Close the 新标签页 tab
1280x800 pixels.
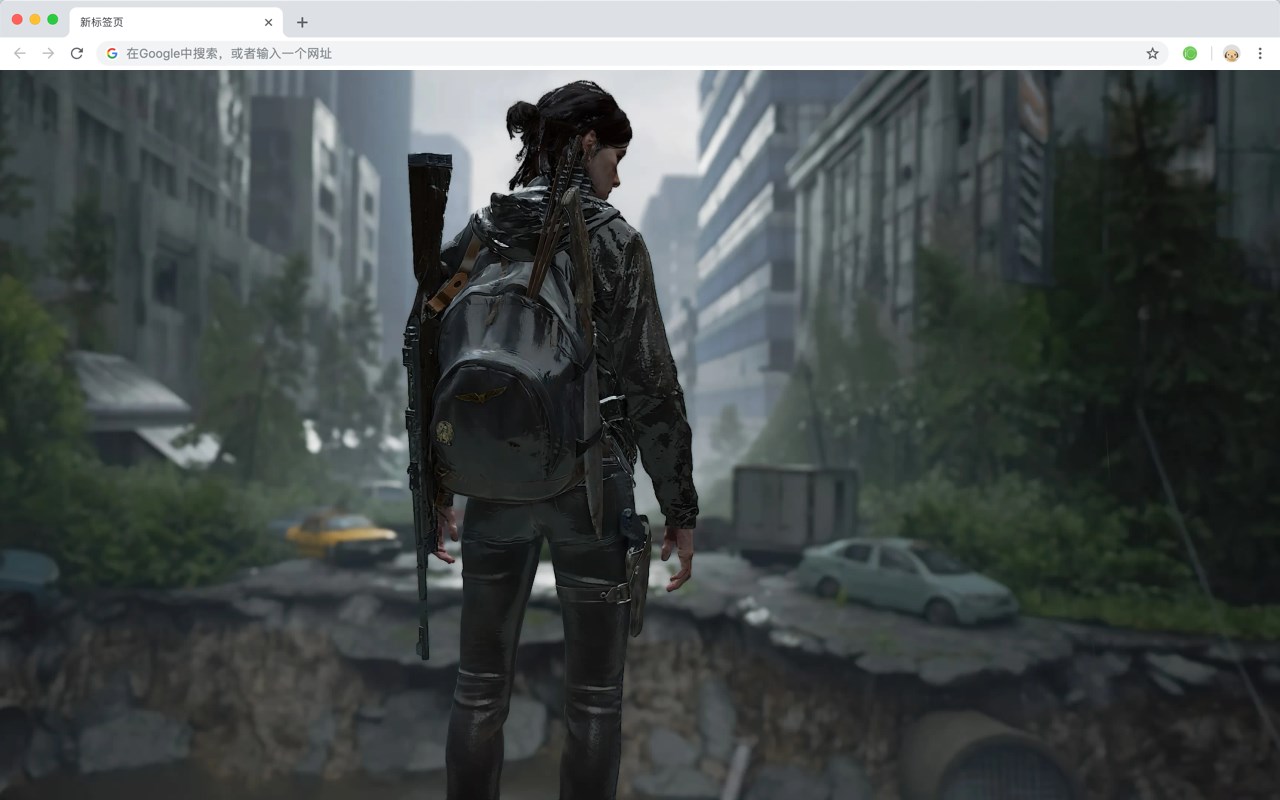pos(267,21)
